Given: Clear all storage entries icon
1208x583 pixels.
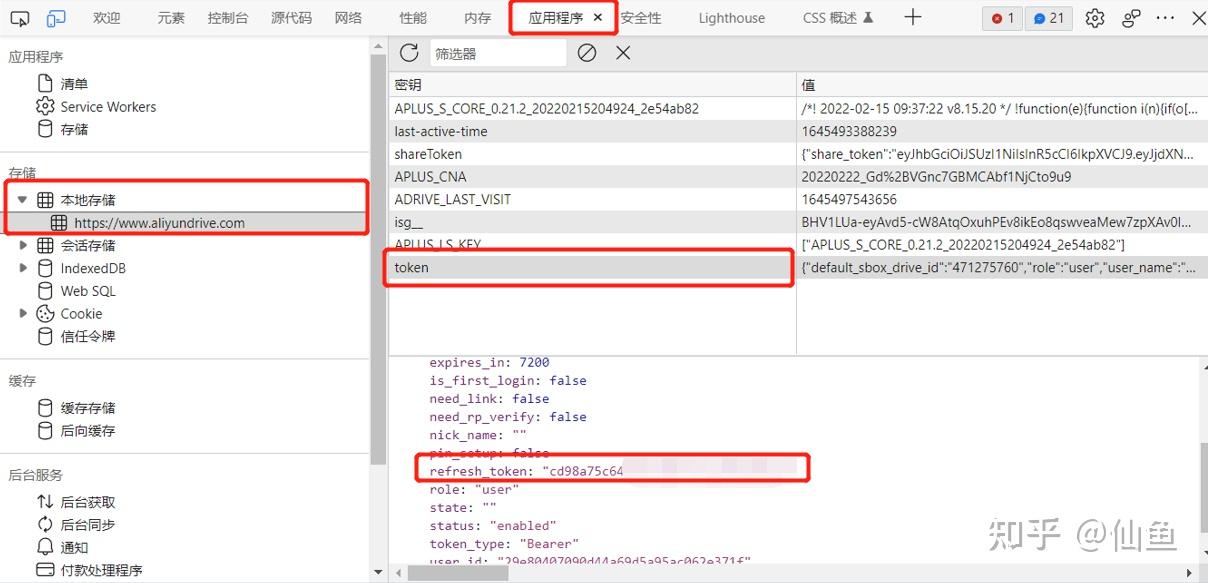Looking at the screenshot, I should [587, 53].
